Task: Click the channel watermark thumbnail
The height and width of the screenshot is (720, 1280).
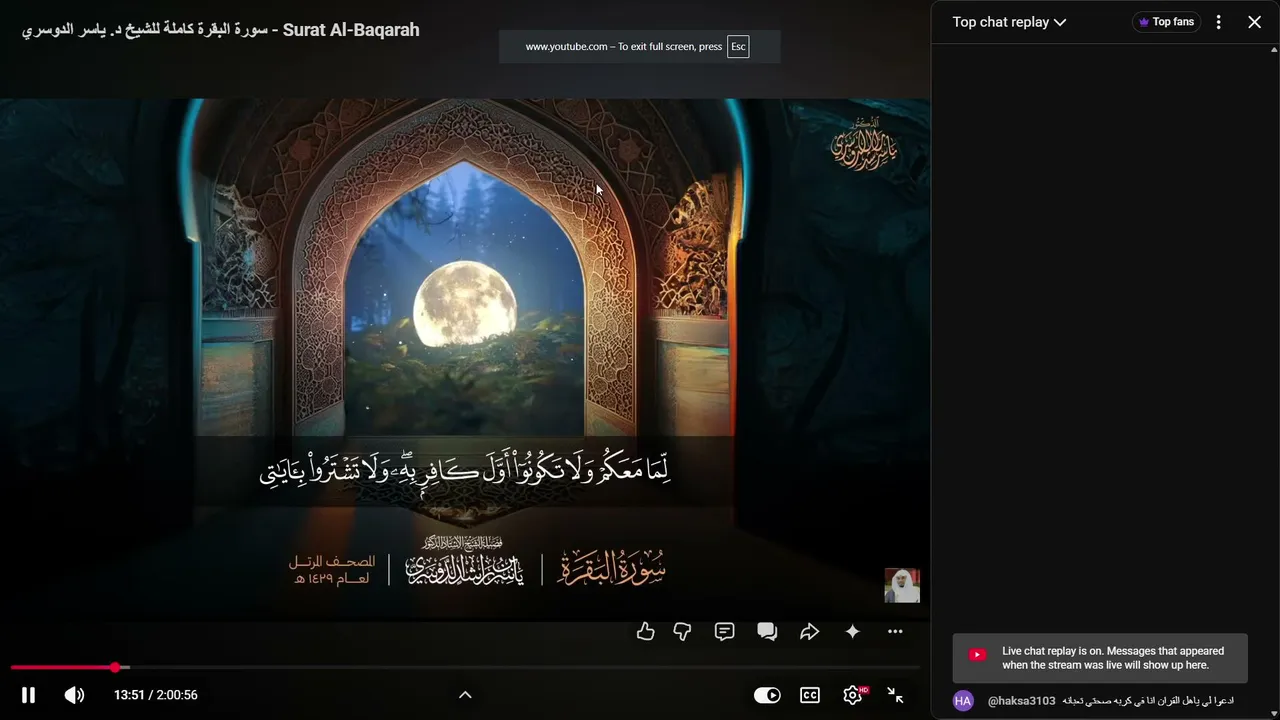Action: click(902, 585)
